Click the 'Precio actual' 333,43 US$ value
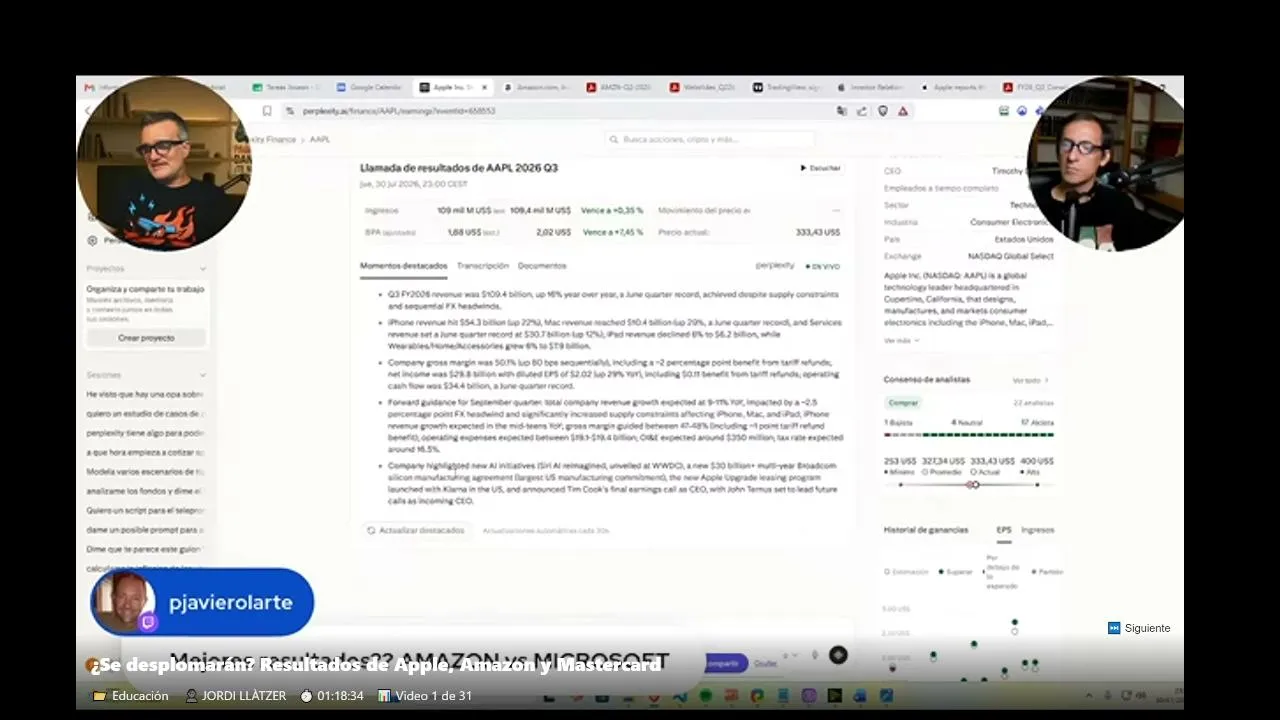 pos(818,232)
